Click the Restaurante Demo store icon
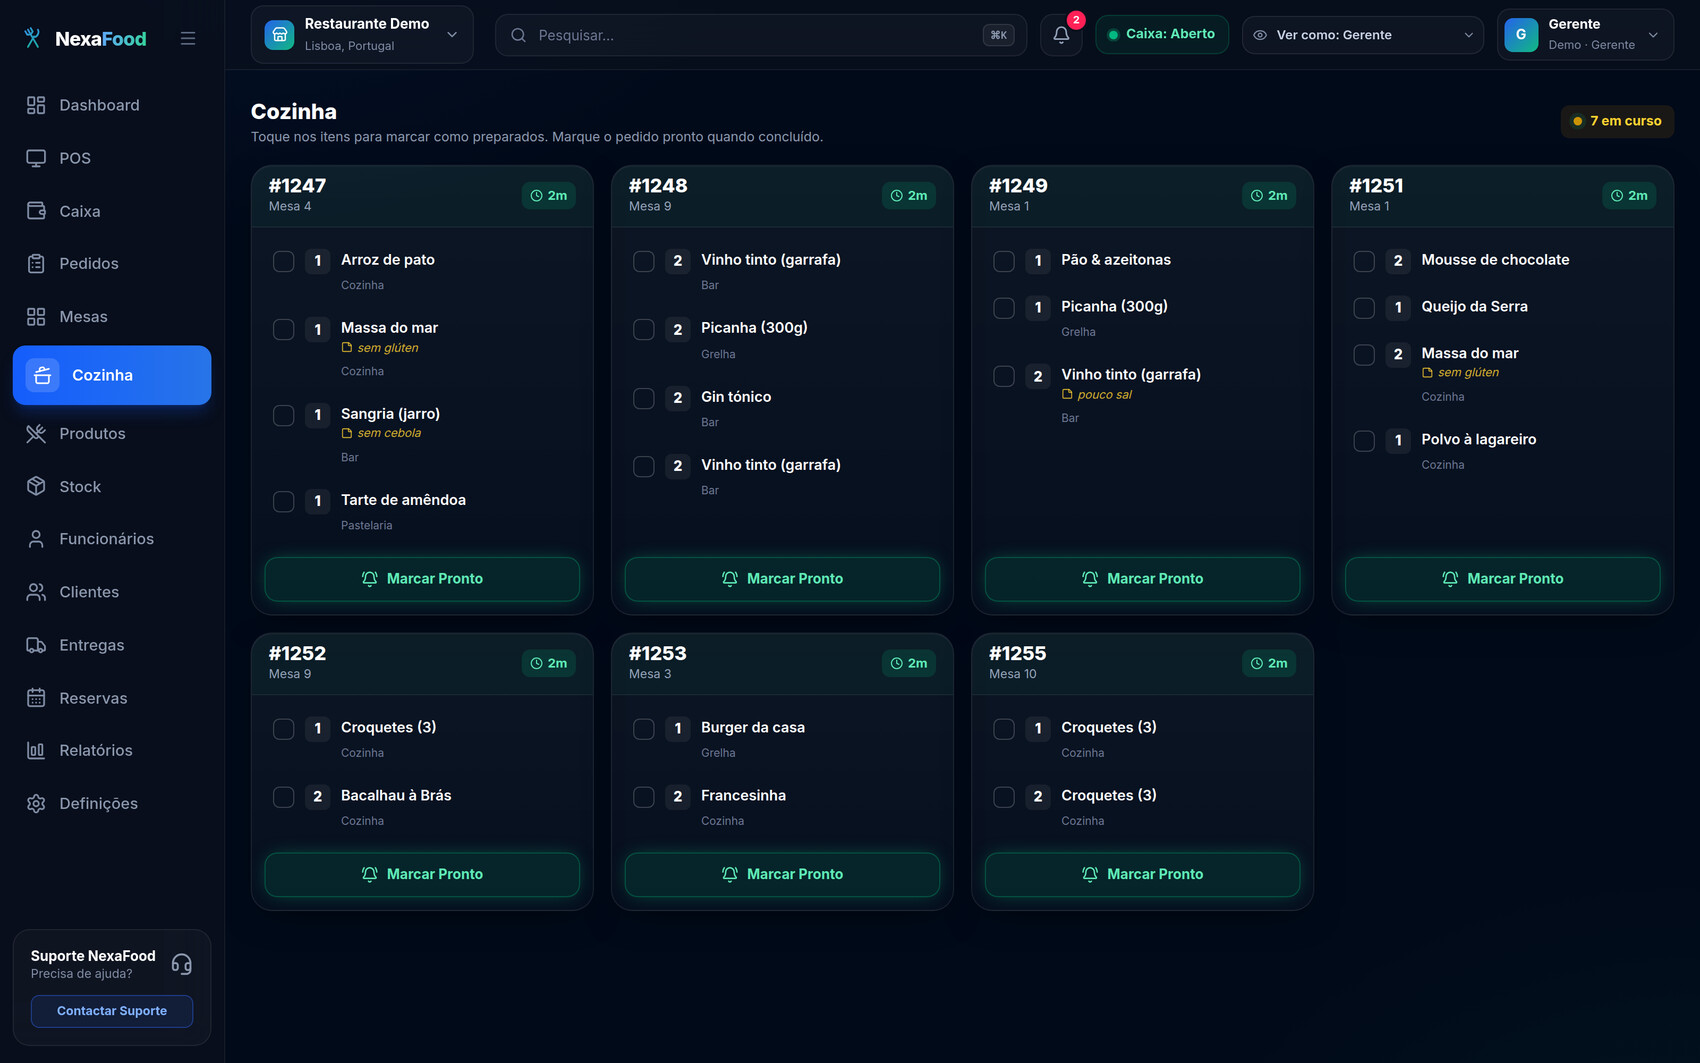Viewport: 1700px width, 1063px height. click(279, 35)
